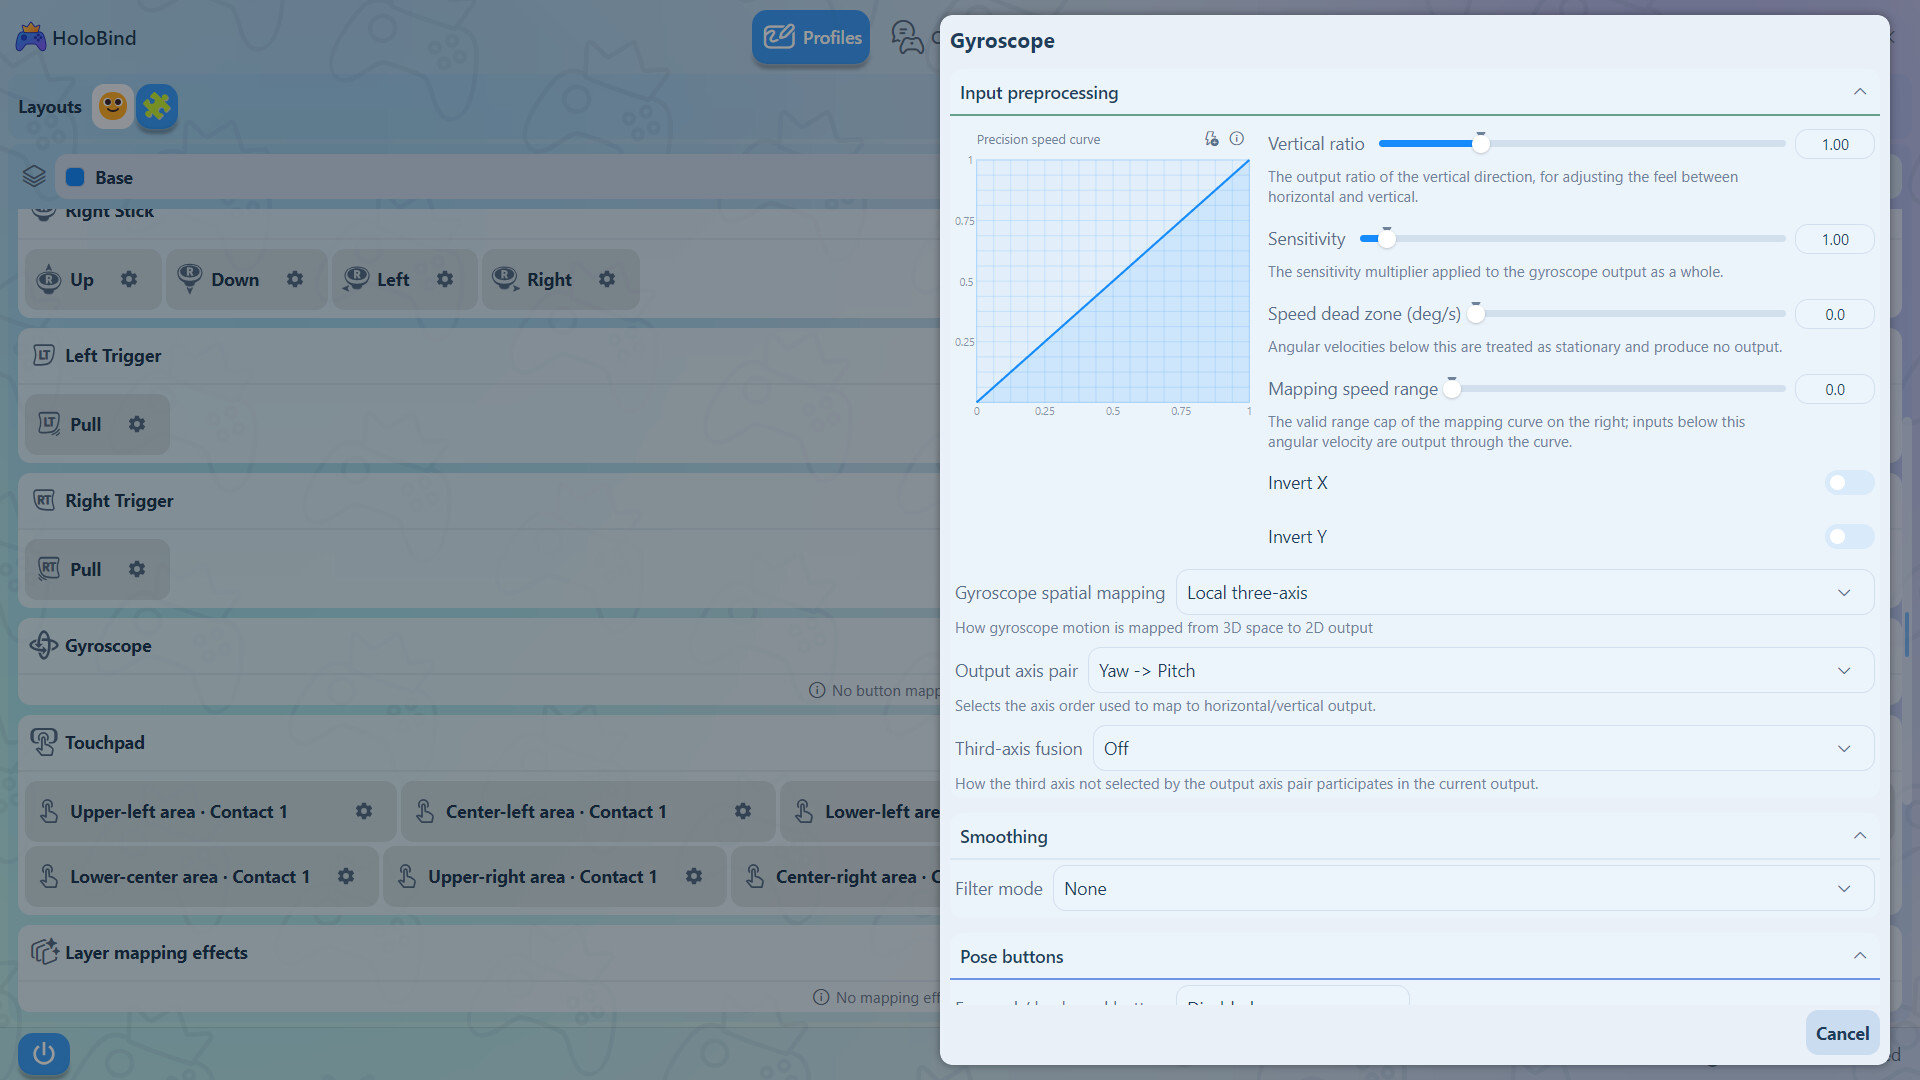The width and height of the screenshot is (1920, 1080).
Task: Click the curve preset icon next to info
Action: point(1212,139)
